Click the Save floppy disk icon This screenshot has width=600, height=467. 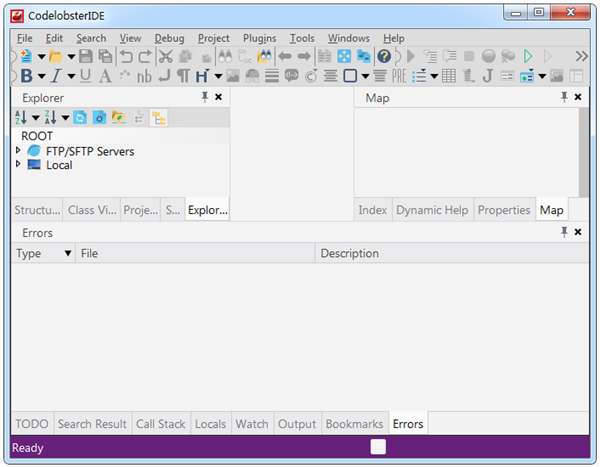click(86, 57)
